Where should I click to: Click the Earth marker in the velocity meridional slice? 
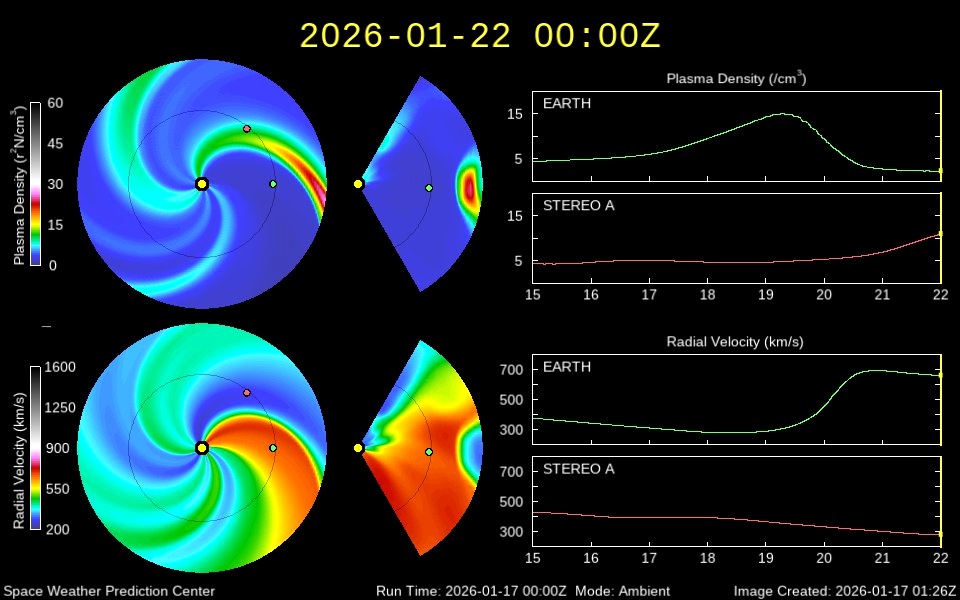(429, 452)
